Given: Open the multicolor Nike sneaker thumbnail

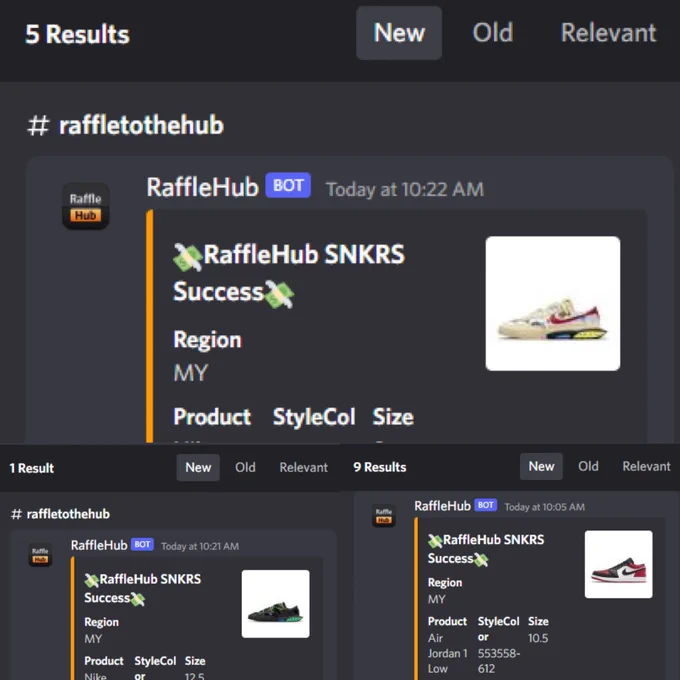Looking at the screenshot, I should point(553,304).
